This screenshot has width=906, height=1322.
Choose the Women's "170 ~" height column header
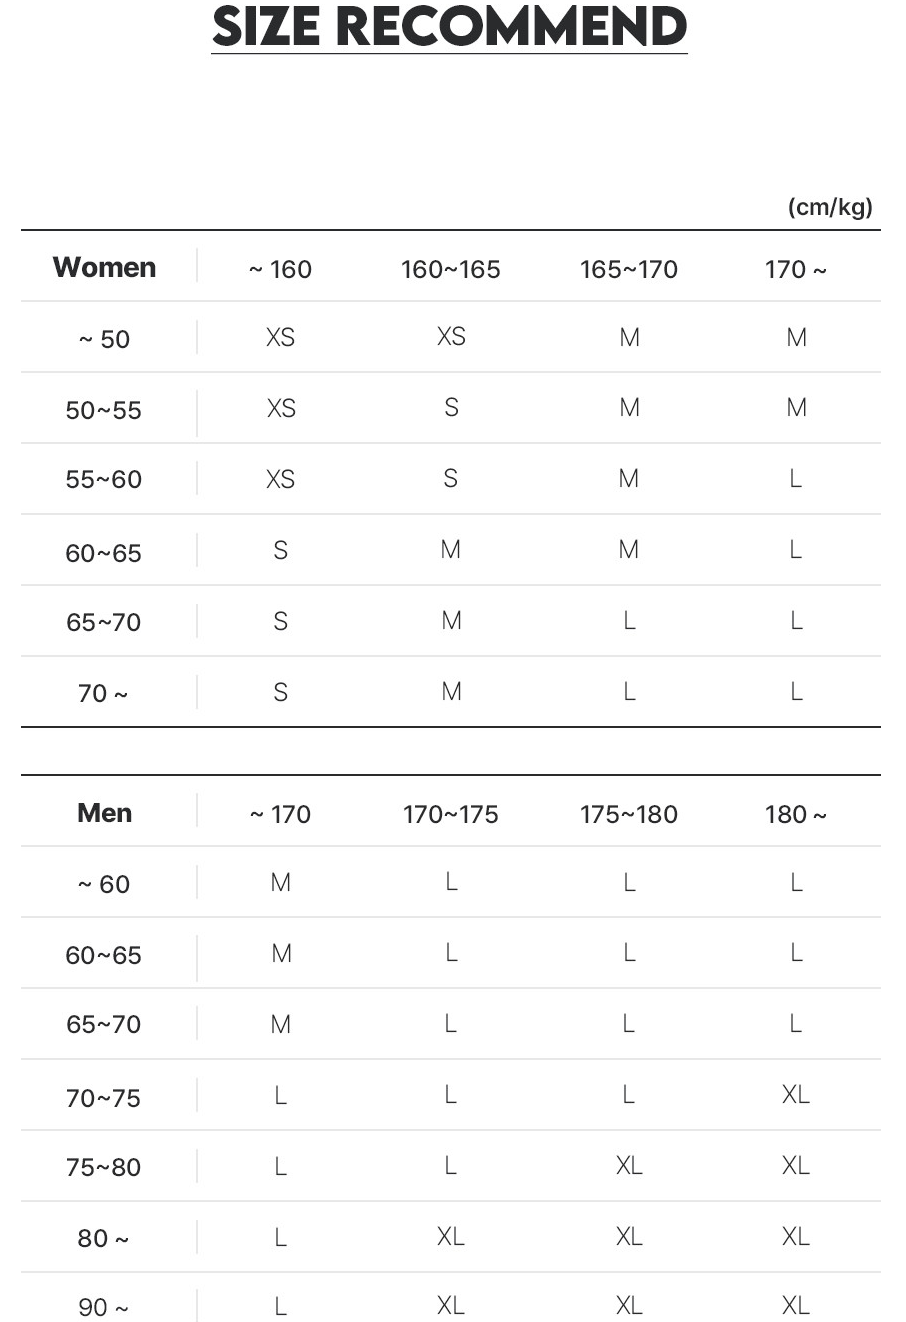(x=795, y=269)
